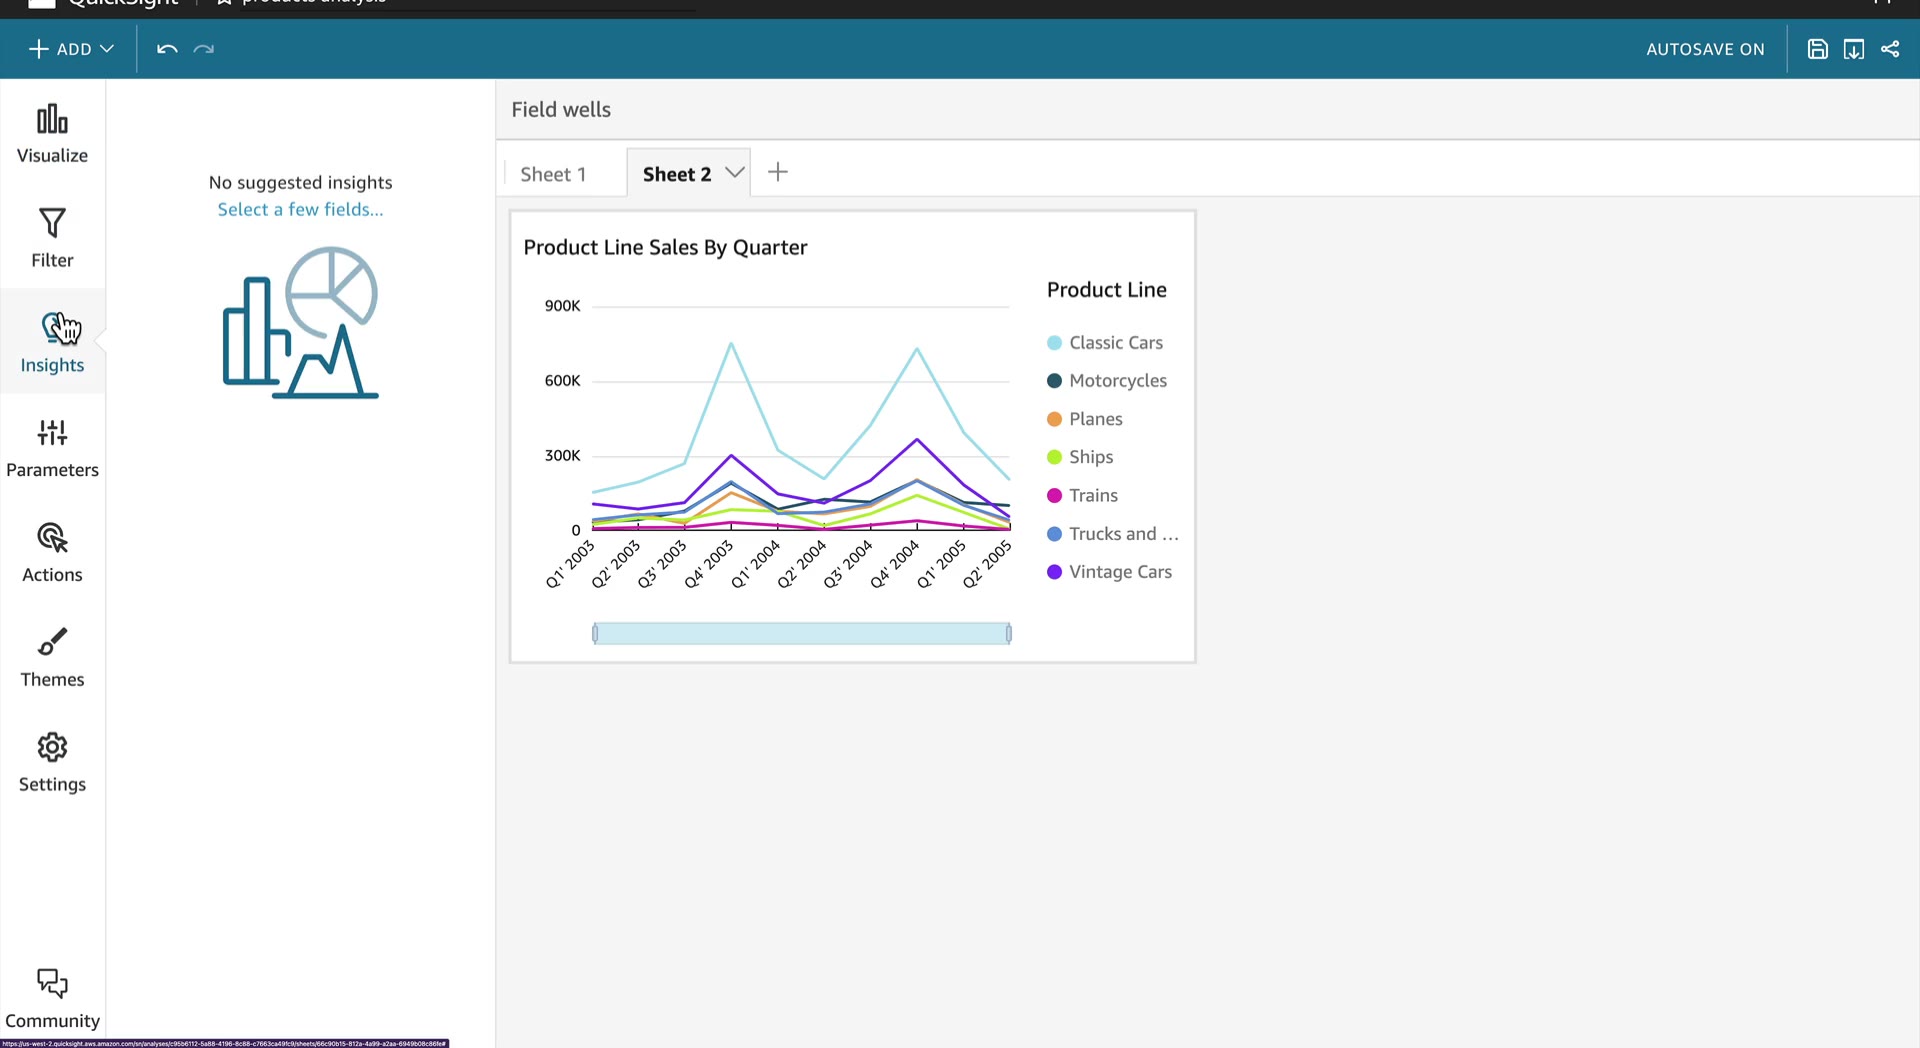The image size is (1920, 1048).
Task: Open the Filter panel
Action: [x=52, y=238]
